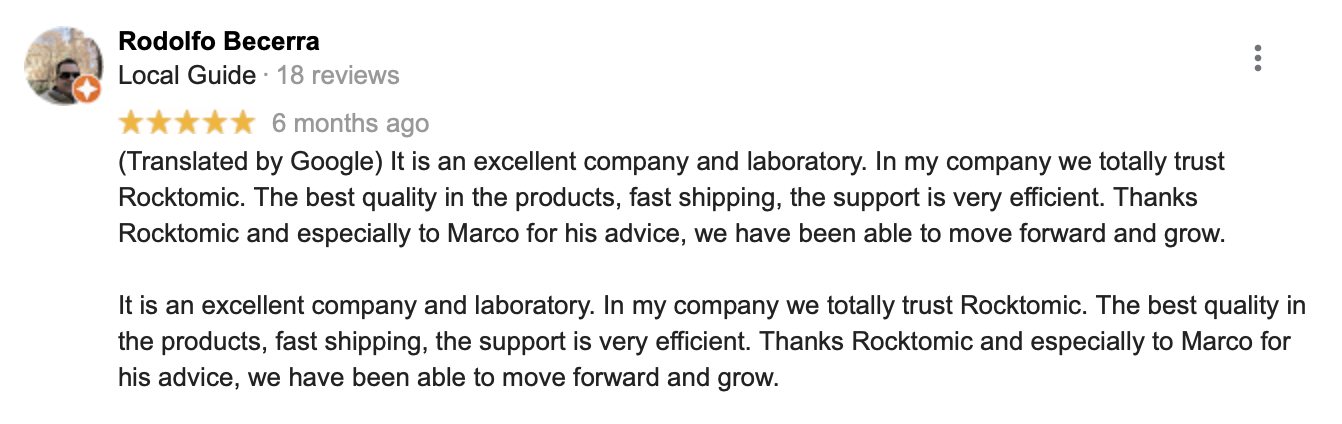Viewport: 1342px width, 424px height.
Task: Click the Translated by Google label
Action: (251, 162)
